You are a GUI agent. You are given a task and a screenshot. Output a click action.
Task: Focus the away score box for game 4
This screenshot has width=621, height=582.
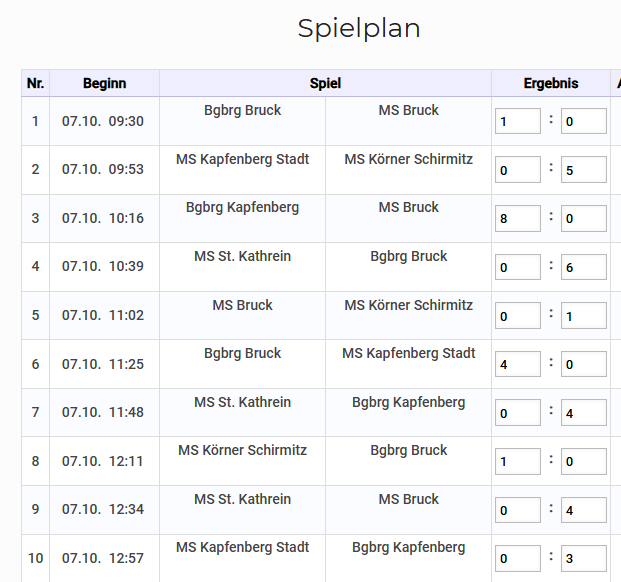click(583, 267)
